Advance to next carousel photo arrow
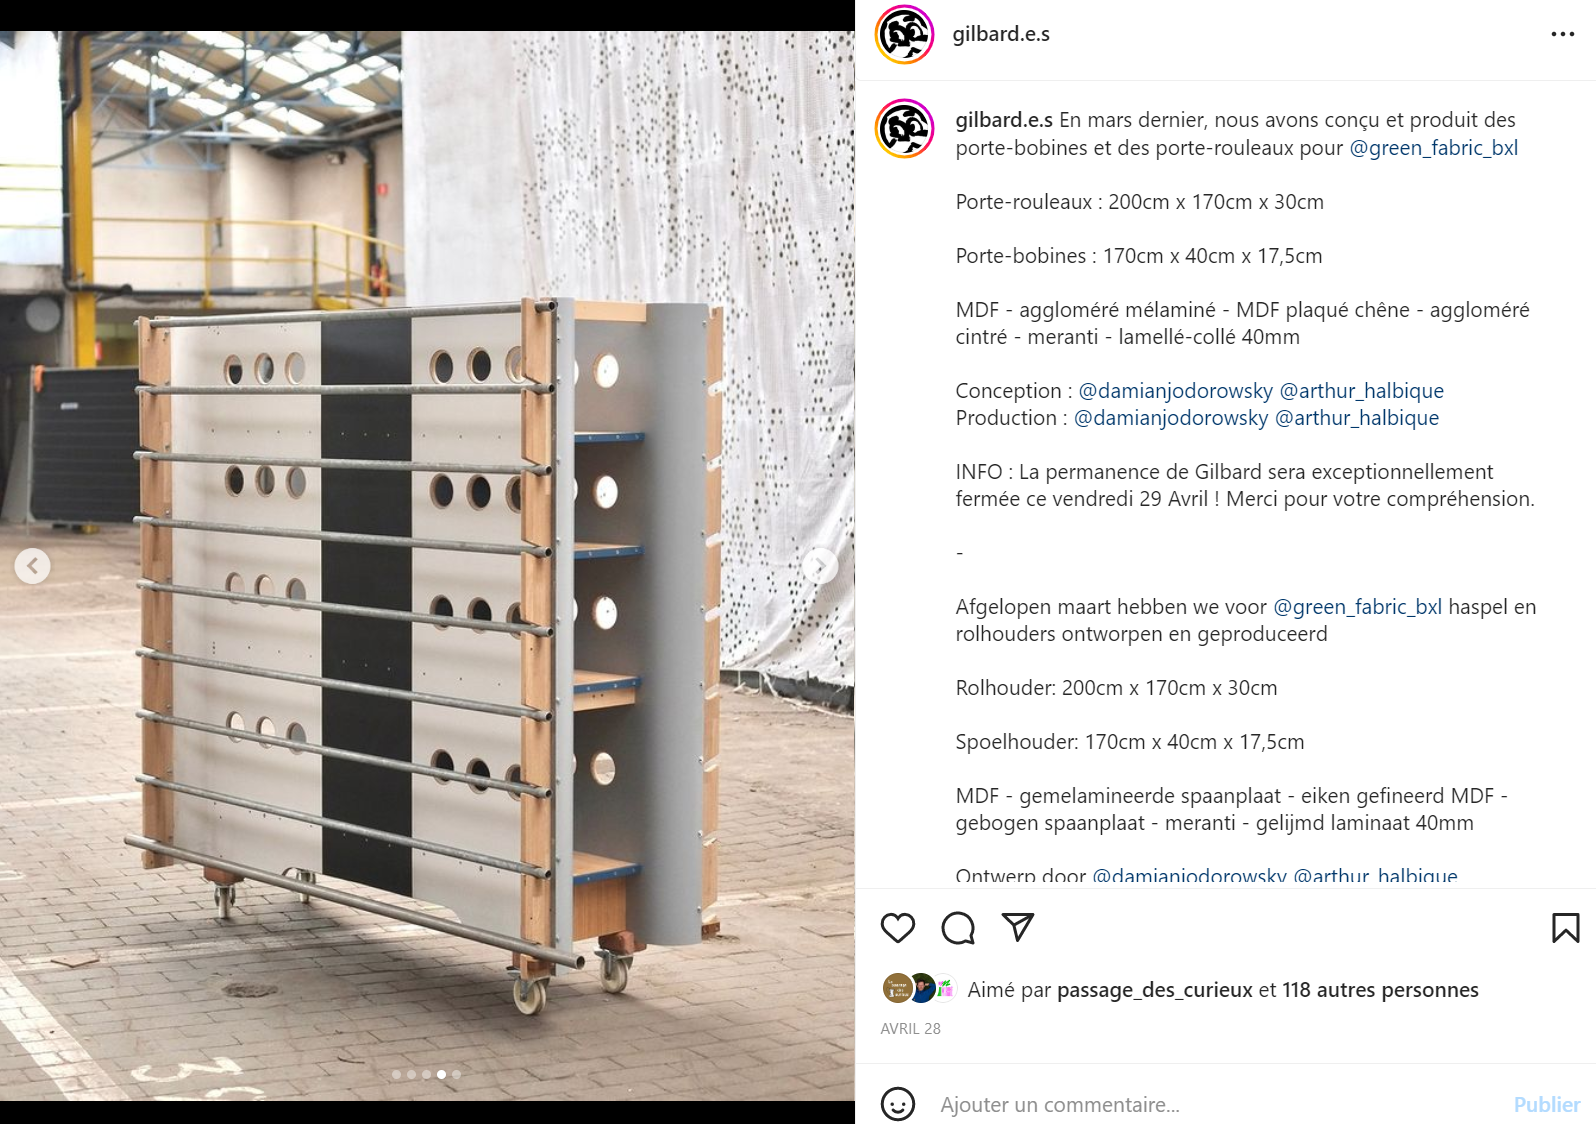This screenshot has width=1596, height=1124. [x=820, y=566]
